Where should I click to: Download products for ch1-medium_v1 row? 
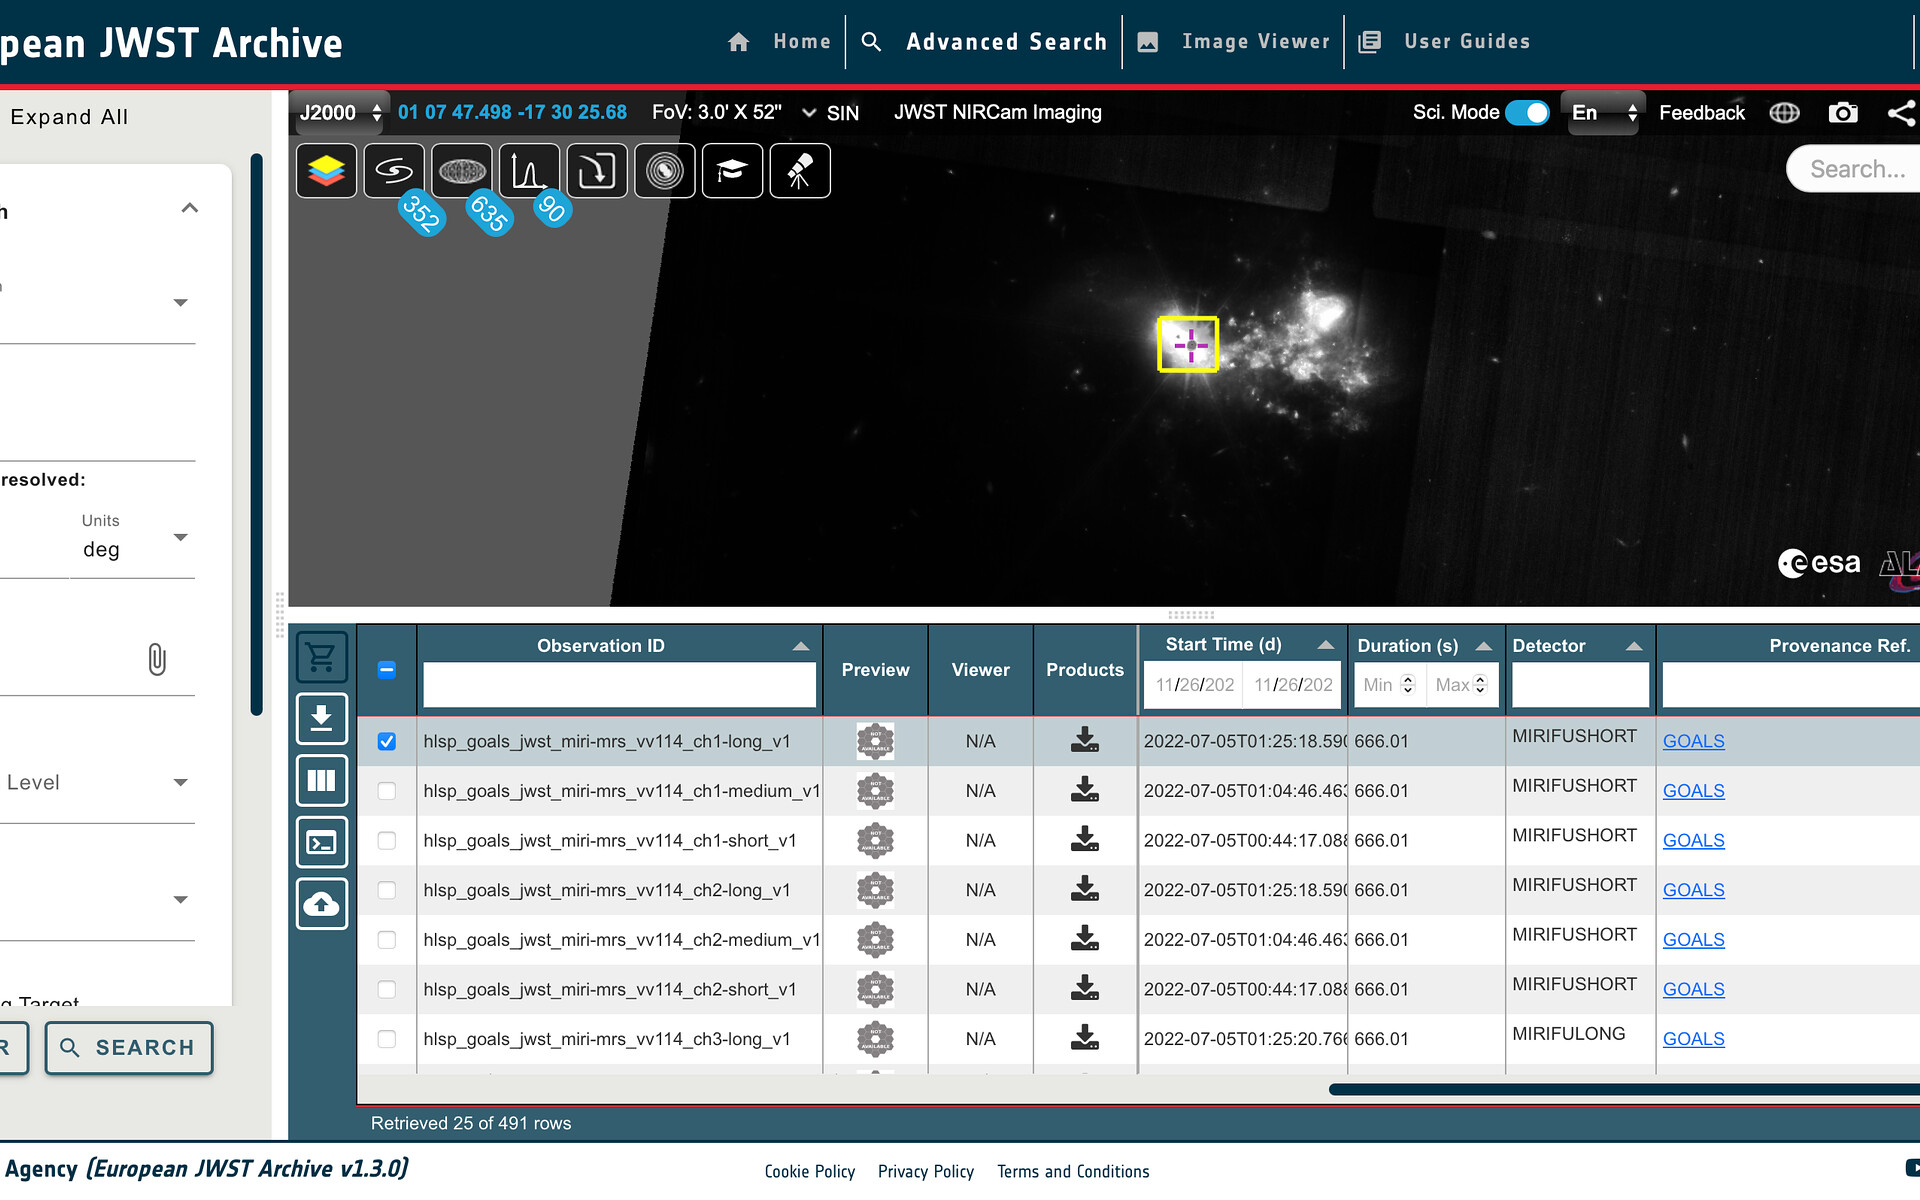coord(1084,790)
